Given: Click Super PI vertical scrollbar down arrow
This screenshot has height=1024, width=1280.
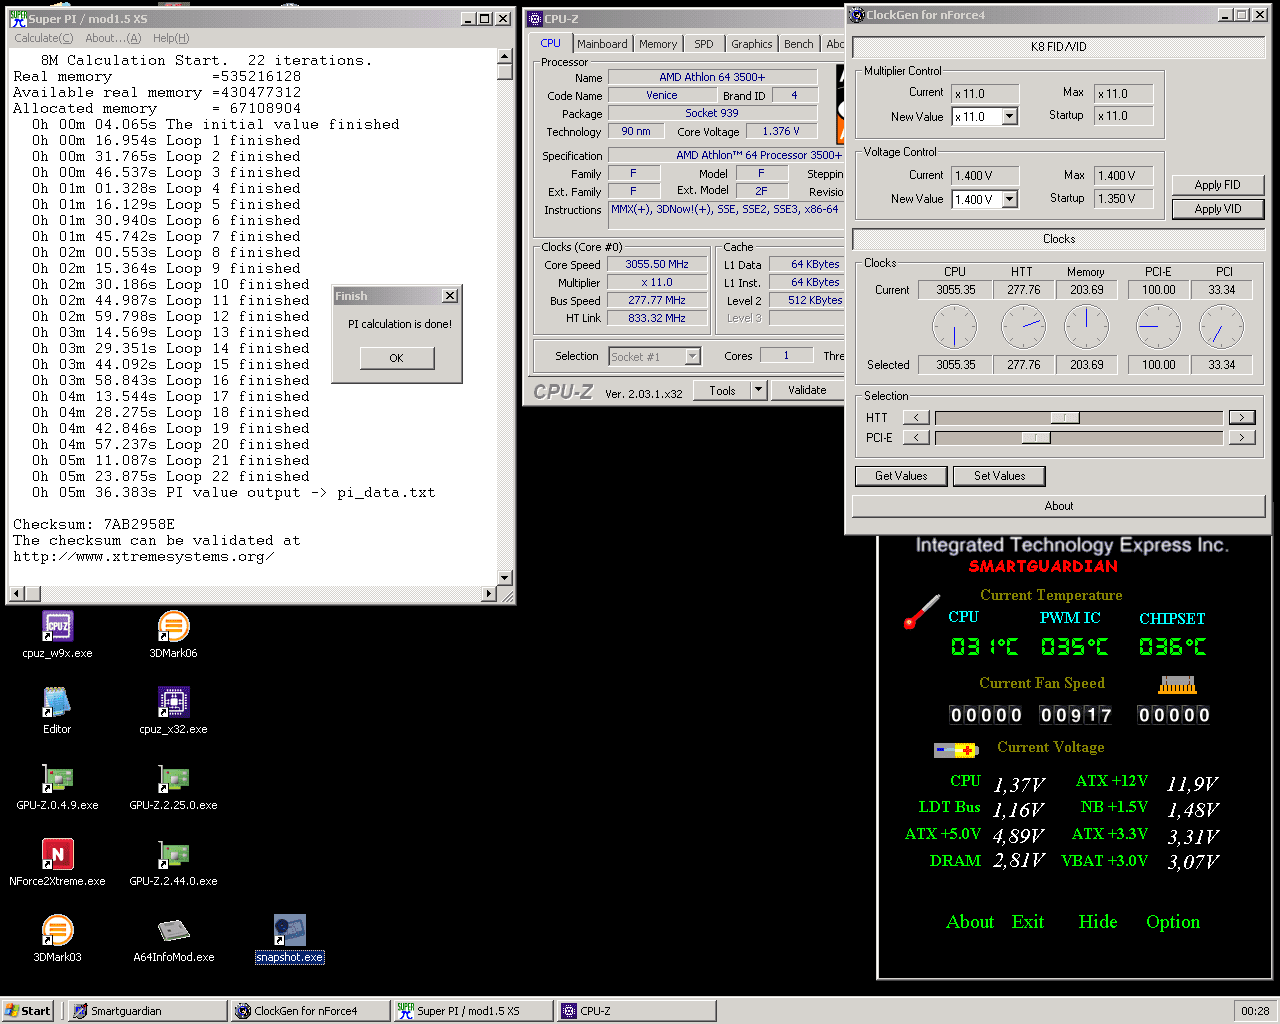Looking at the screenshot, I should coord(505,577).
